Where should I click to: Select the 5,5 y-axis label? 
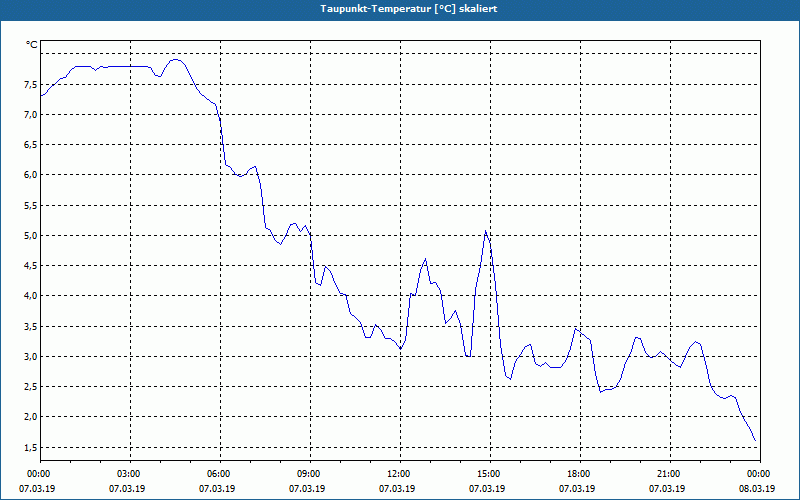31,206
